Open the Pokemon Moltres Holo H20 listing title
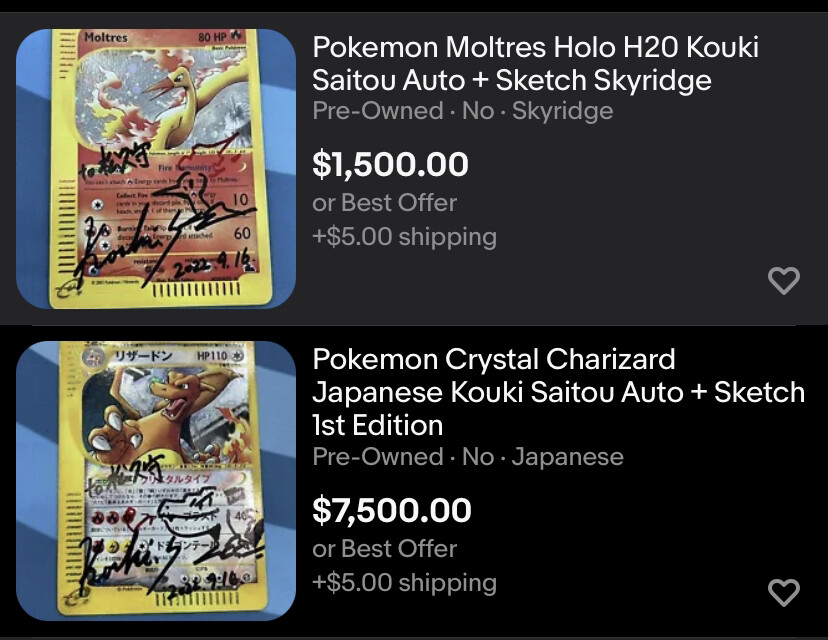This screenshot has width=828, height=640. (x=535, y=63)
